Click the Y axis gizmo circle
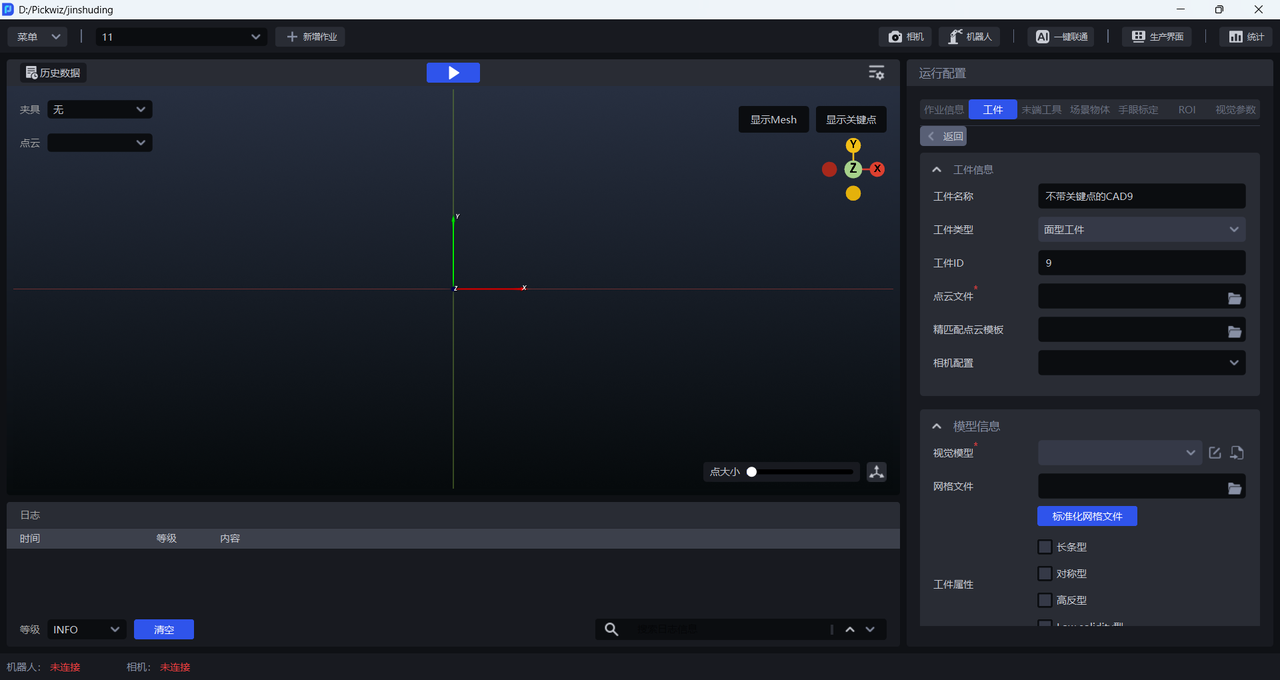 [x=853, y=145]
